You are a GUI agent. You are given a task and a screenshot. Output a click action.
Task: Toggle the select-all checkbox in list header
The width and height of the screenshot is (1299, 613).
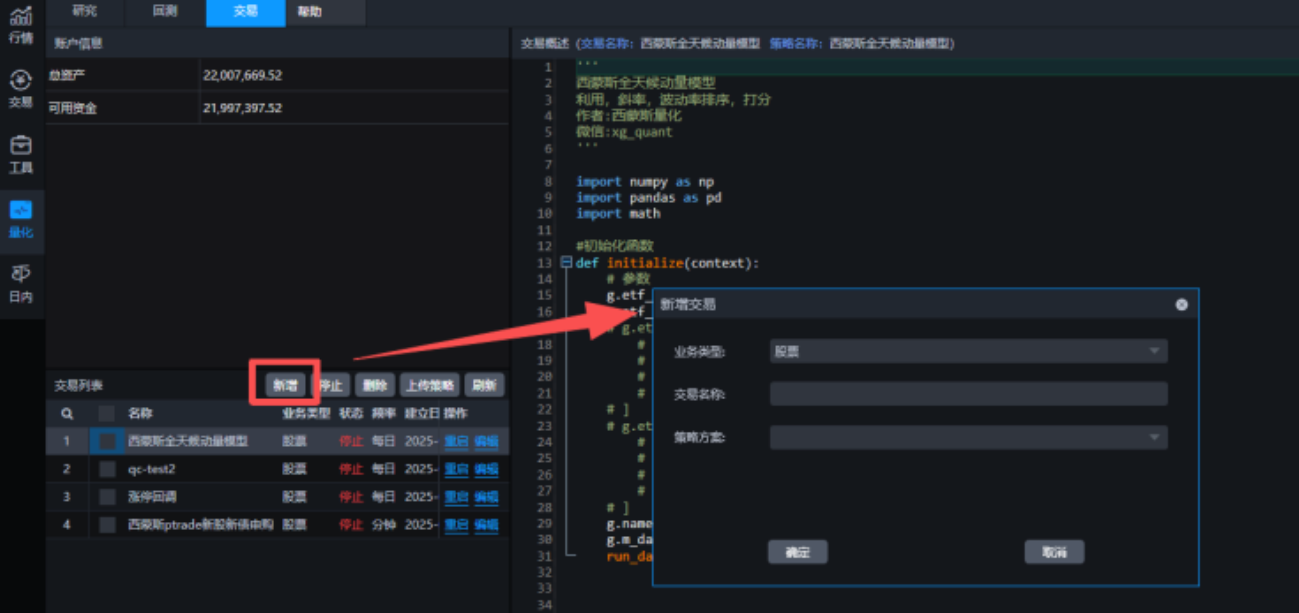(107, 413)
